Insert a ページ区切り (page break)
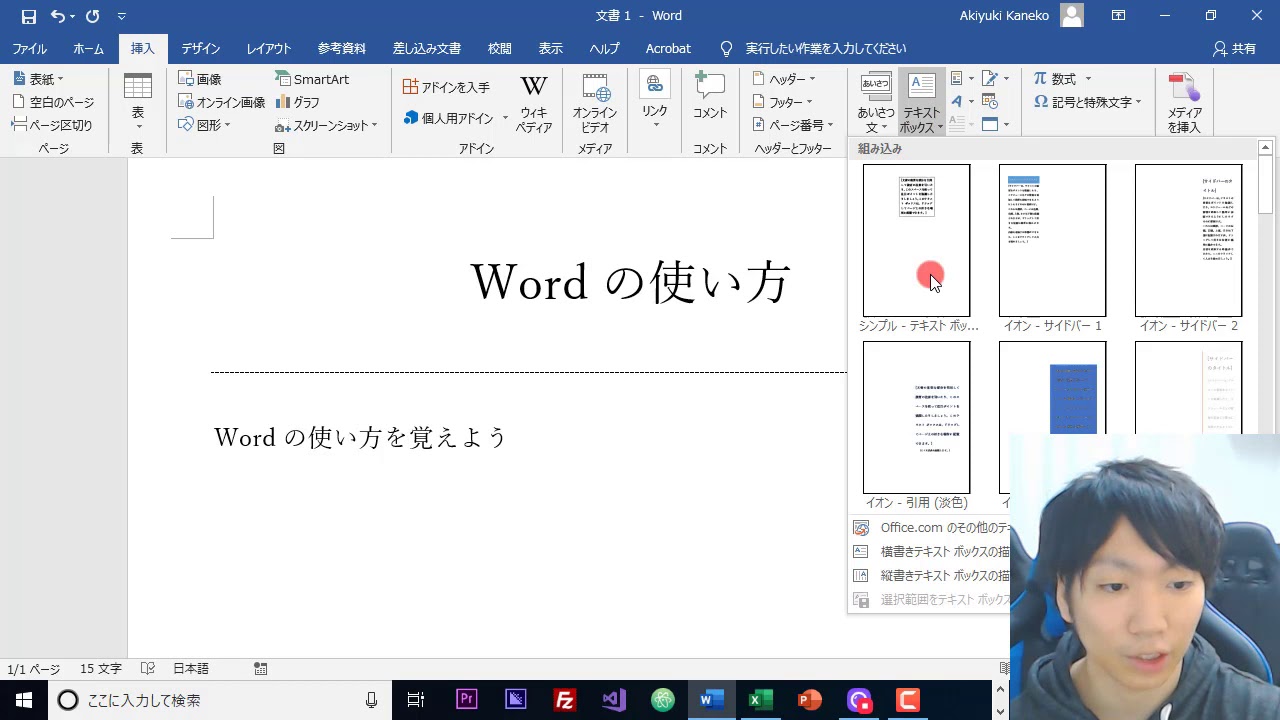This screenshot has height=720, width=1280. [52, 125]
